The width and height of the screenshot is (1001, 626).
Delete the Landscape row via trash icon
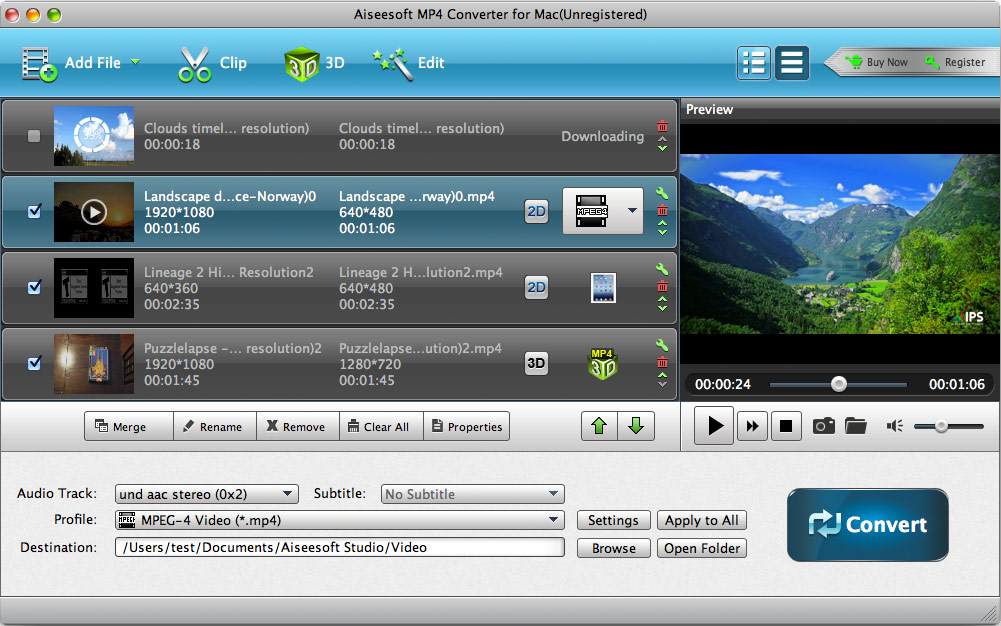pos(663,210)
